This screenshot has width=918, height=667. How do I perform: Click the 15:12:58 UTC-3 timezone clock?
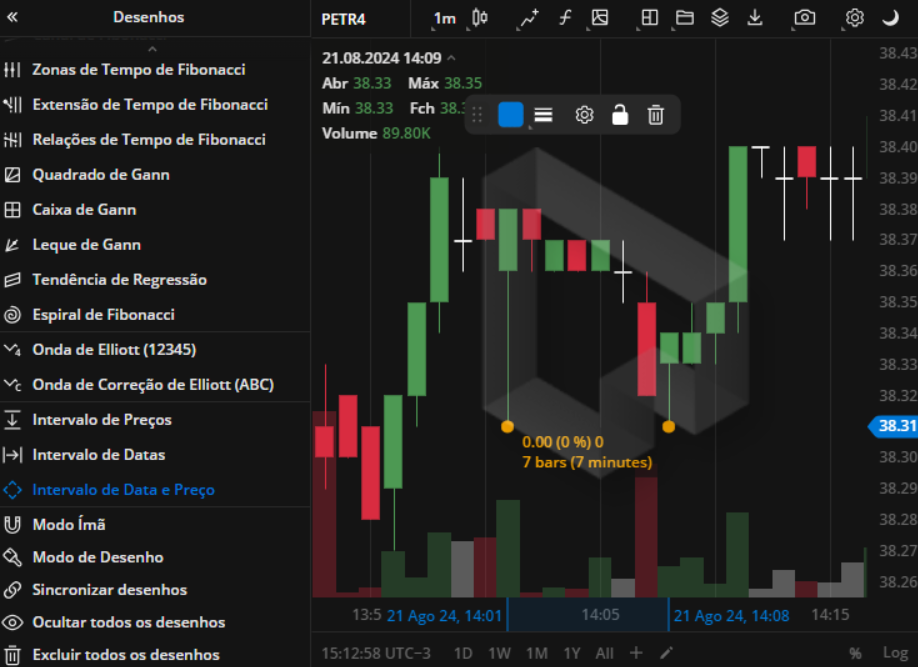coord(376,653)
